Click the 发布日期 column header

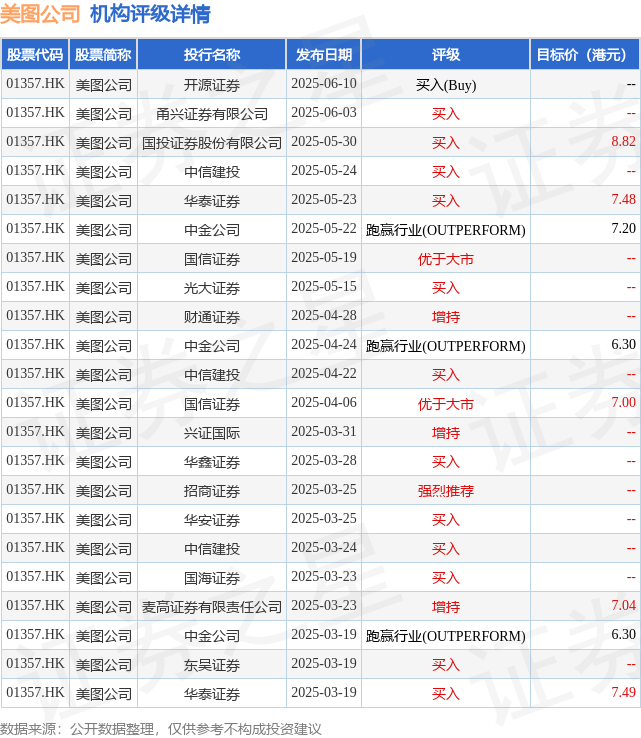point(324,55)
